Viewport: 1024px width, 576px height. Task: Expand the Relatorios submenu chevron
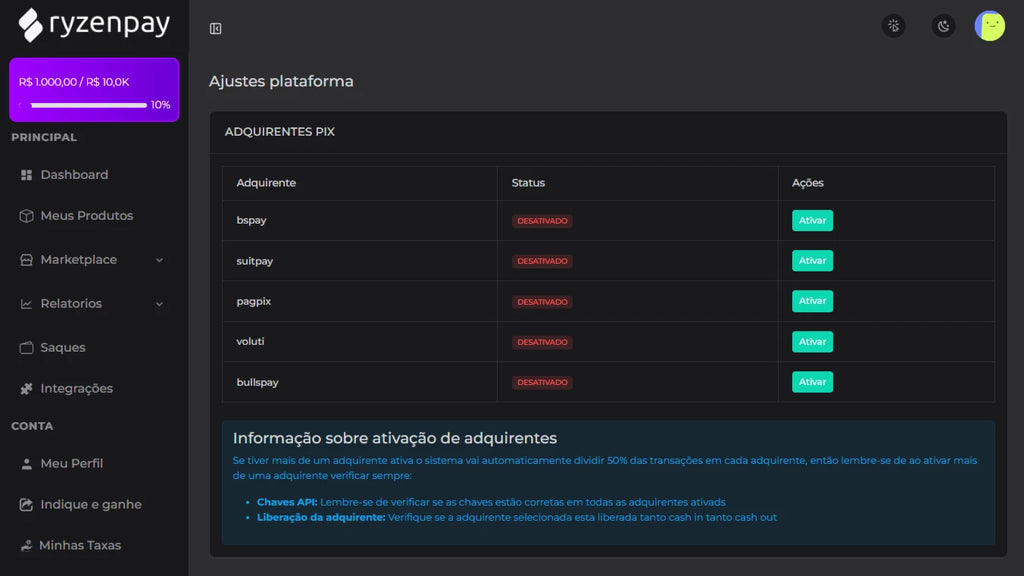(160, 304)
